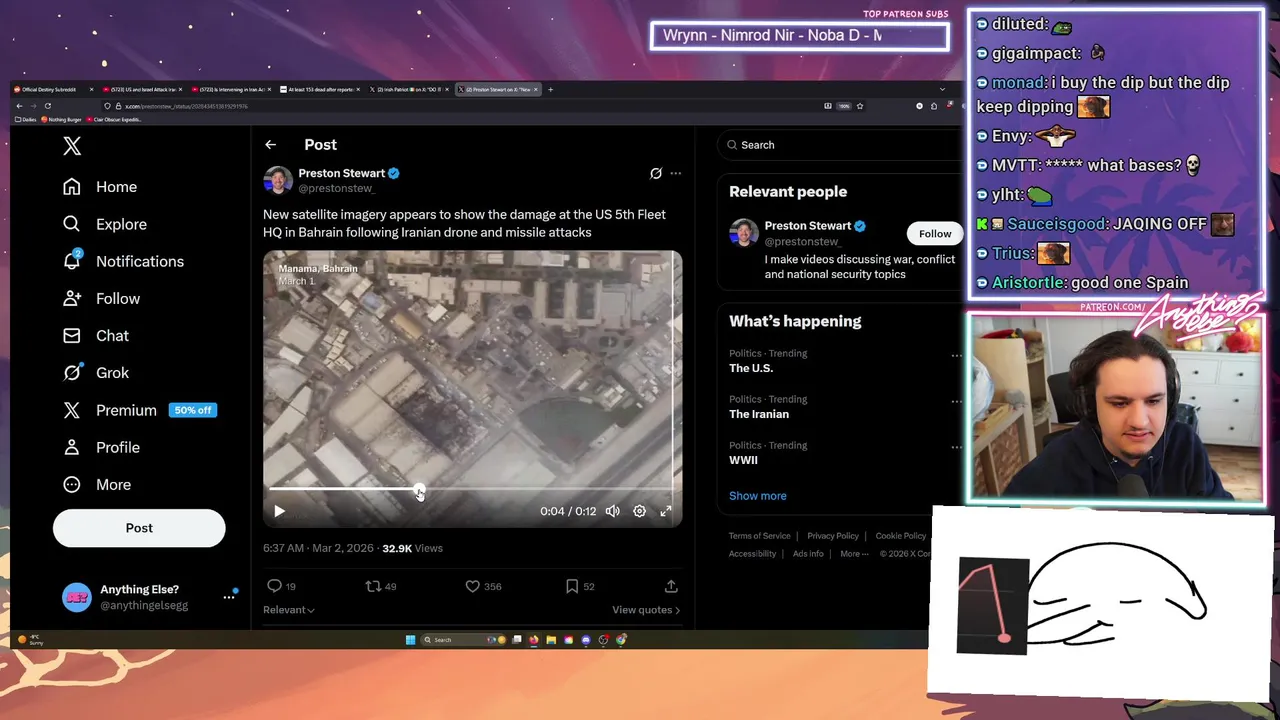1280x720 pixels.
Task: Switch to At least 153 dead tab
Action: (x=320, y=89)
